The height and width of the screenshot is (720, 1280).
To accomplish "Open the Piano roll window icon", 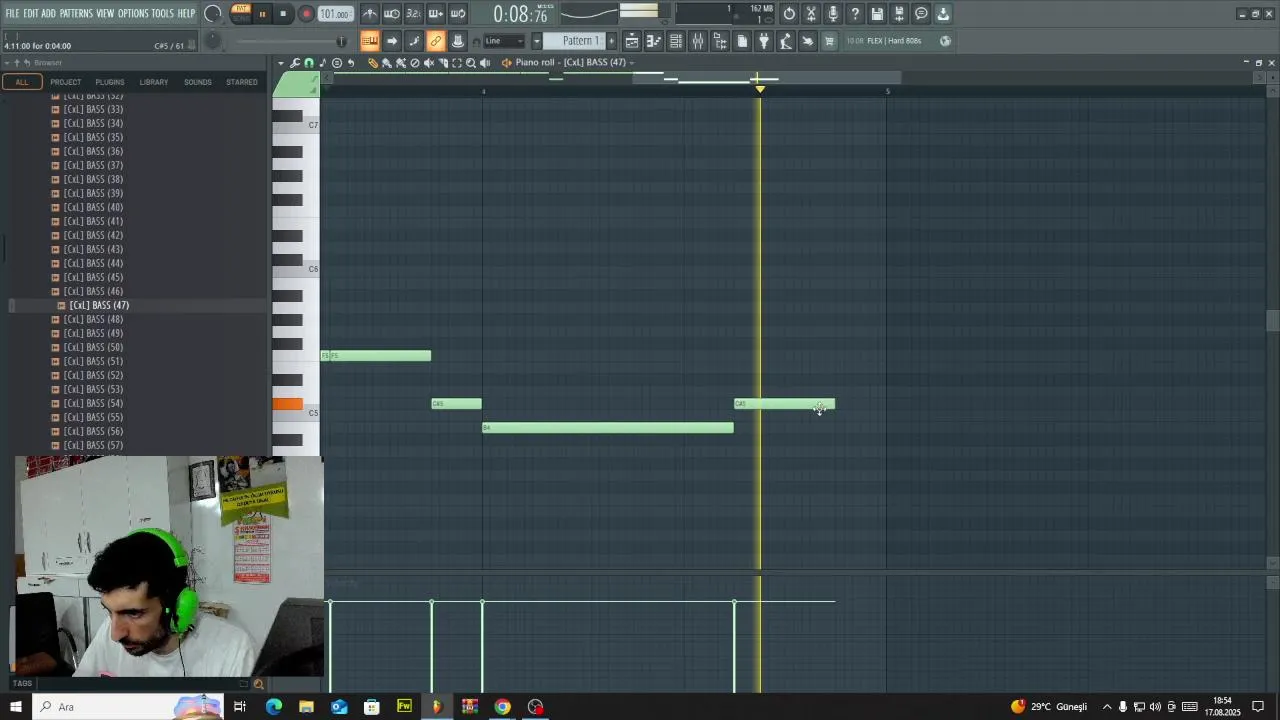I will [654, 41].
